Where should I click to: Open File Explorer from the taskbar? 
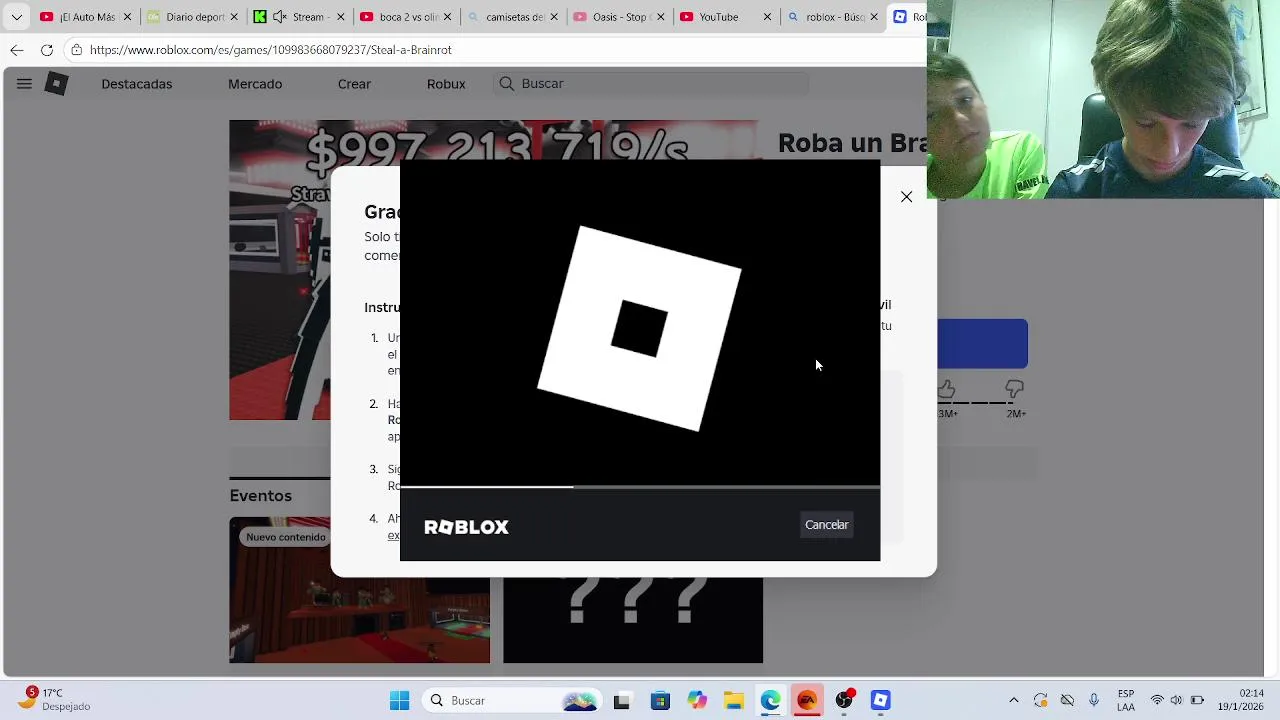pyautogui.click(x=734, y=701)
